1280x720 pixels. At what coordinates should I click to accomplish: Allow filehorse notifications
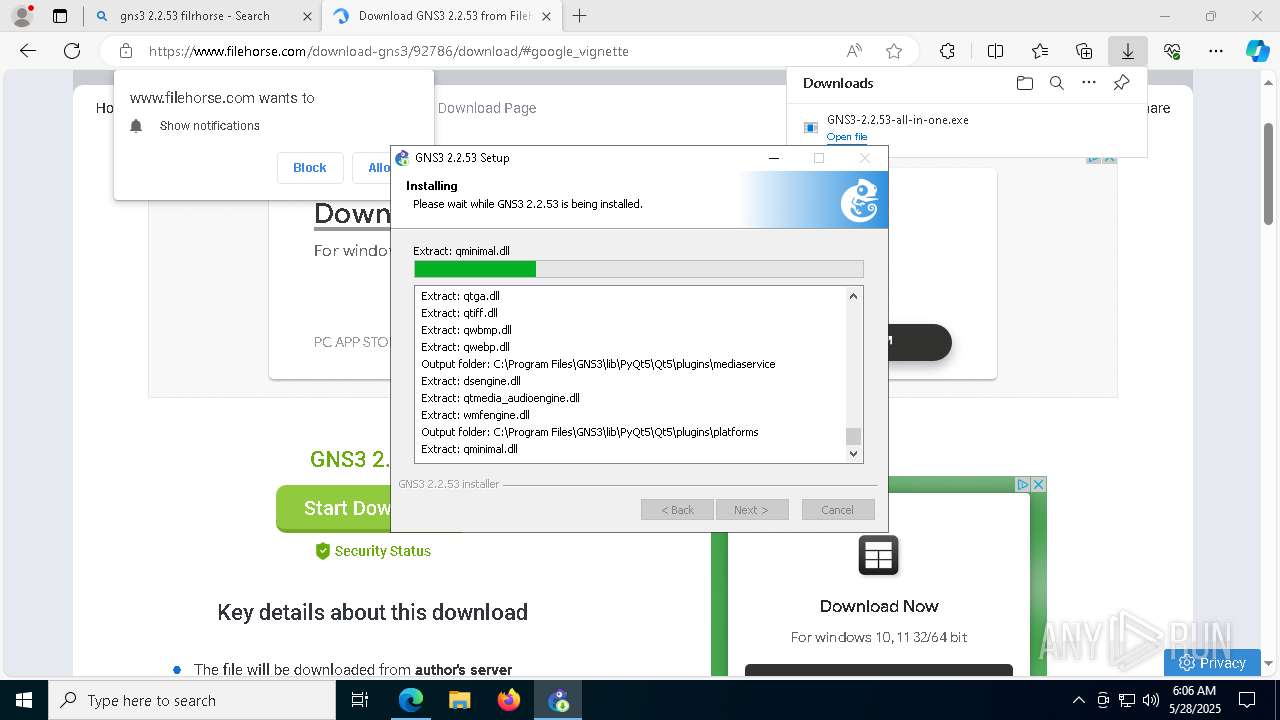tap(378, 168)
